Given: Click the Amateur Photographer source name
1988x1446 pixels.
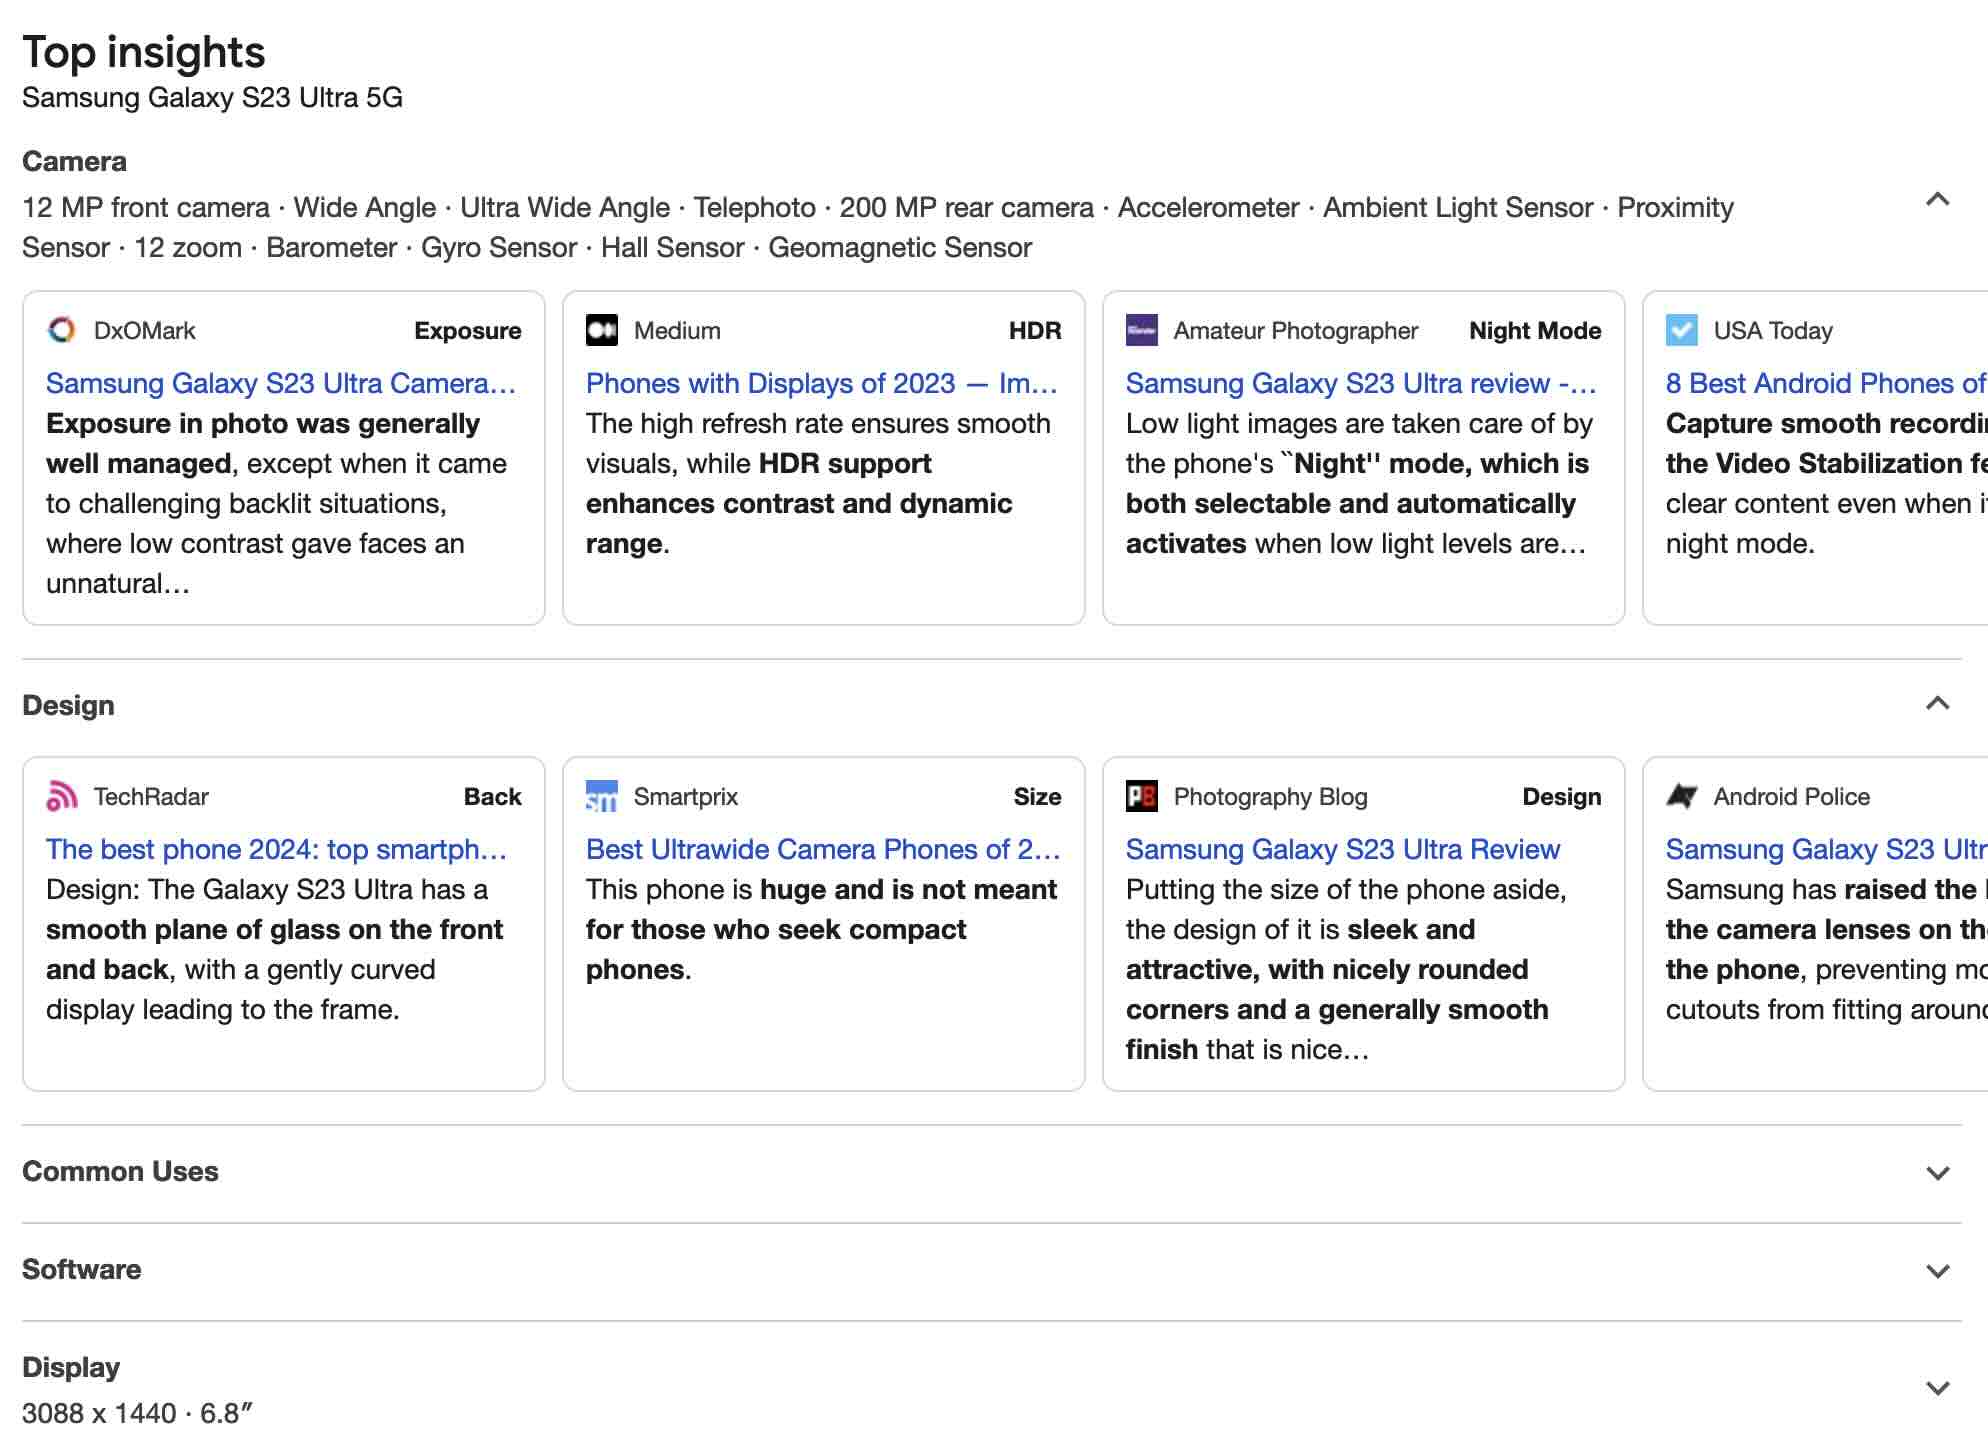Looking at the screenshot, I should tap(1296, 331).
